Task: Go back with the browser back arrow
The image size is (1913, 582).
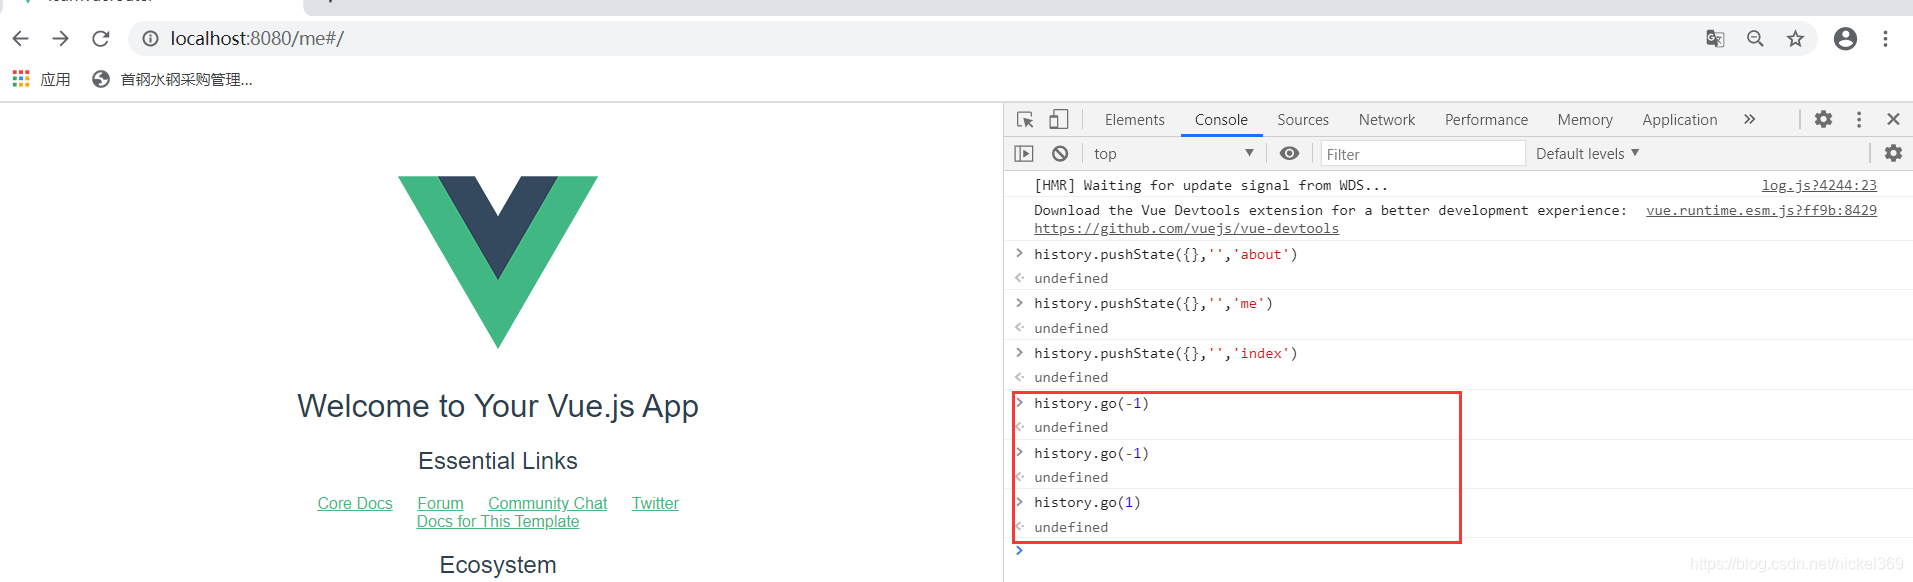Action: [21, 38]
